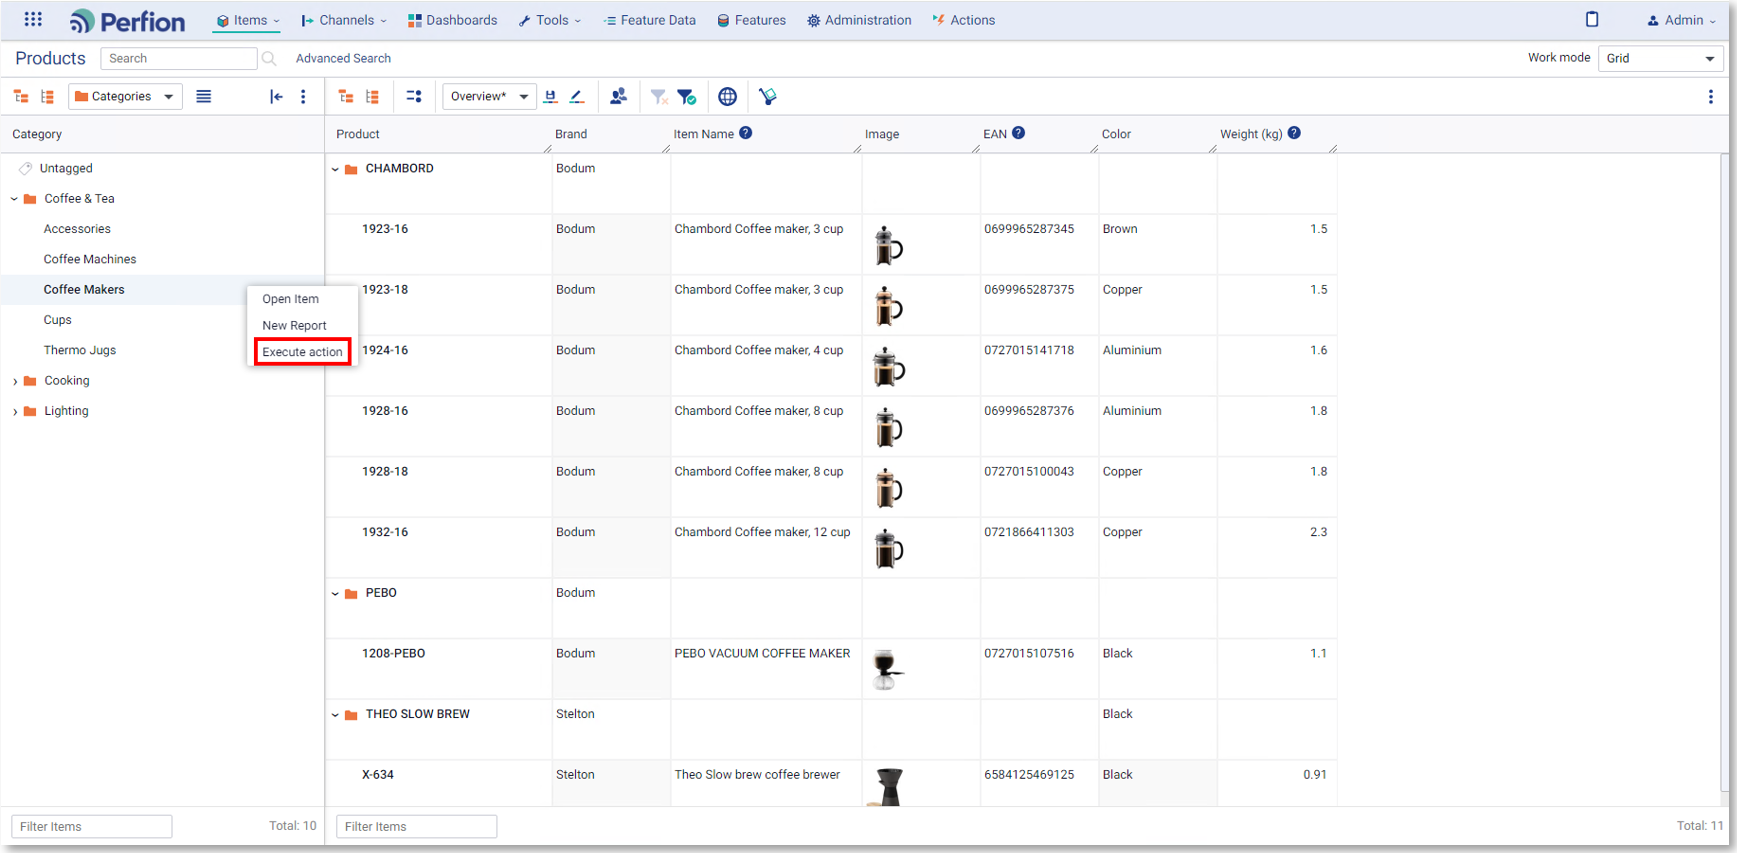Image resolution: width=1737 pixels, height=853 pixels.
Task: Click the Color column header
Action: point(1116,134)
